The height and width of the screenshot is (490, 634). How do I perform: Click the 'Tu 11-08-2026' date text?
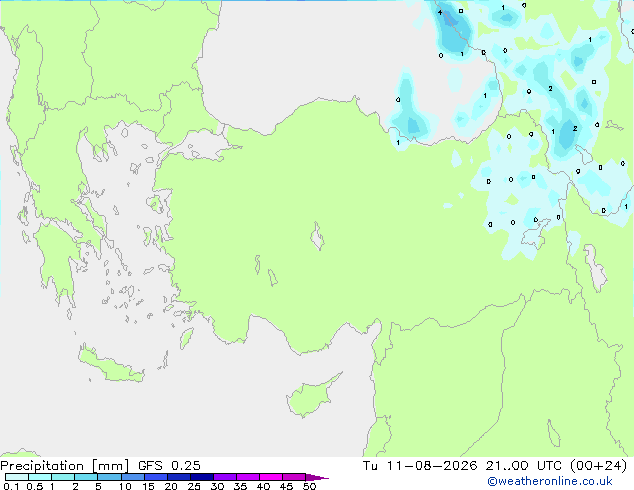click(x=420, y=466)
